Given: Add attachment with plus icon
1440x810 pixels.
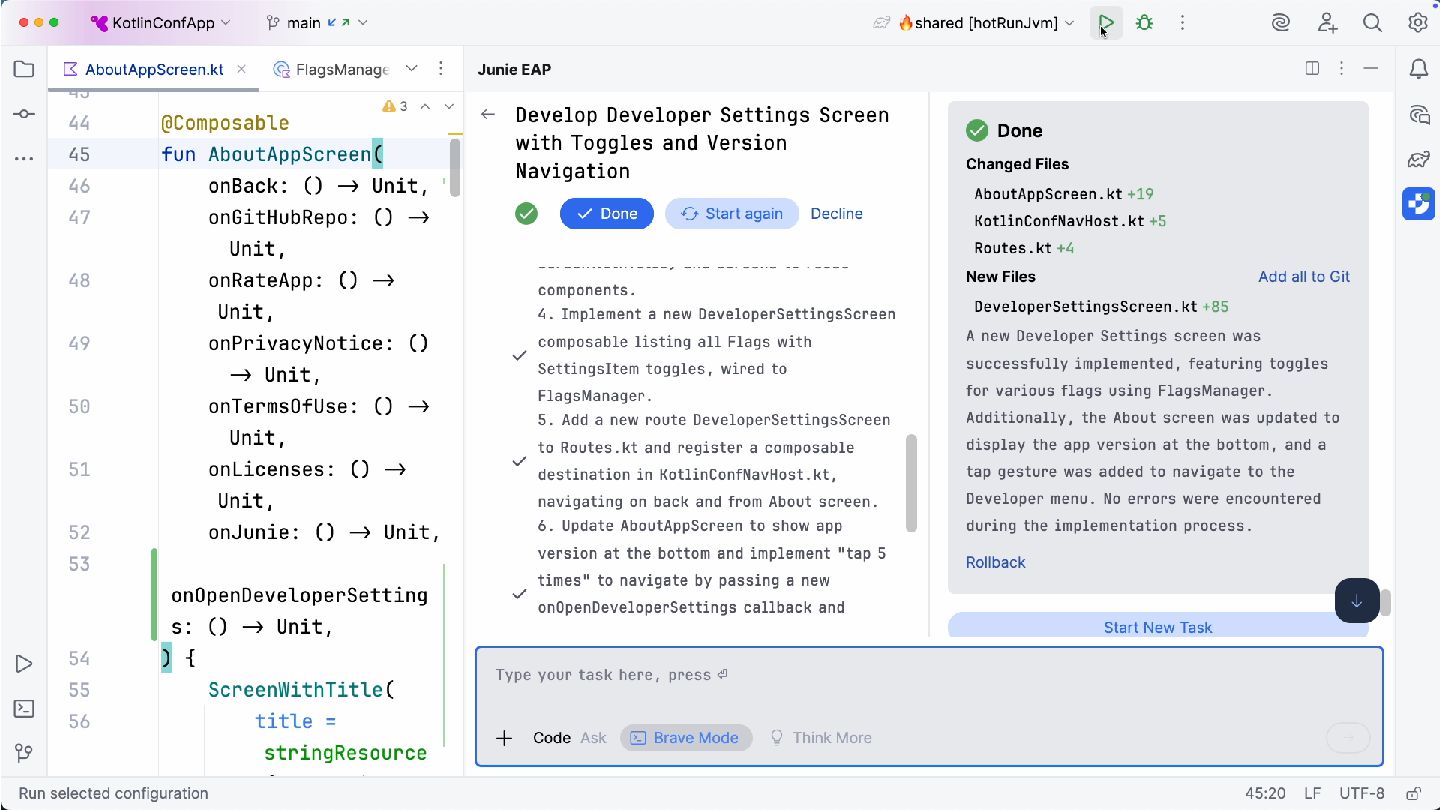Looking at the screenshot, I should [x=504, y=738].
